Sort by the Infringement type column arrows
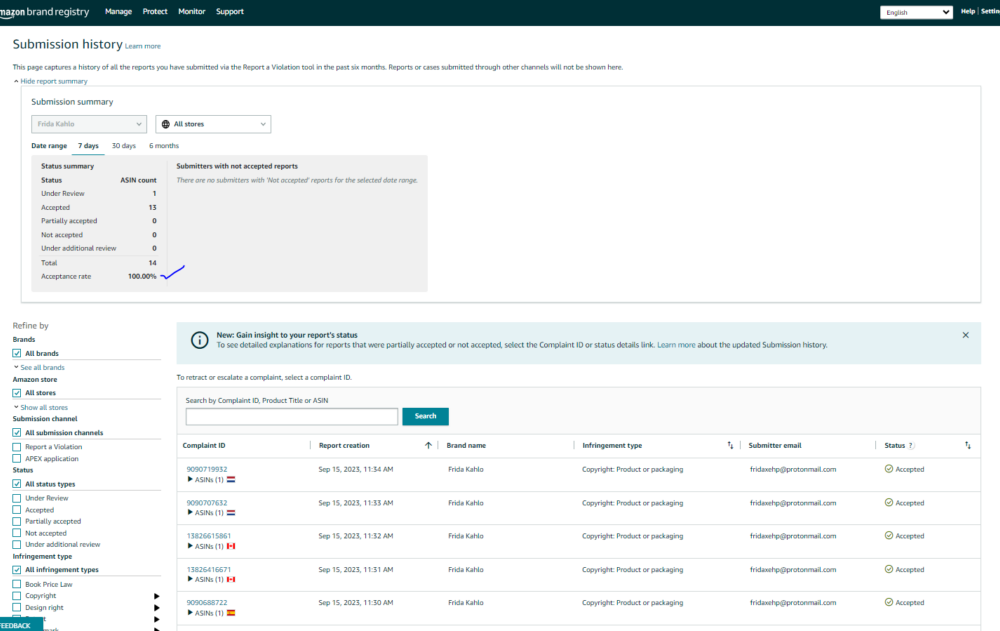This screenshot has width=1000, height=631. pyautogui.click(x=730, y=445)
